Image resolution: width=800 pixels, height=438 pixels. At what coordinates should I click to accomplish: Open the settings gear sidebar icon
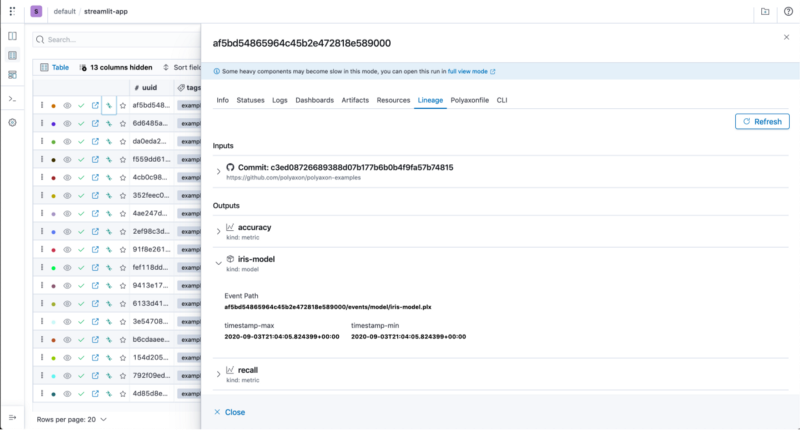[x=12, y=123]
